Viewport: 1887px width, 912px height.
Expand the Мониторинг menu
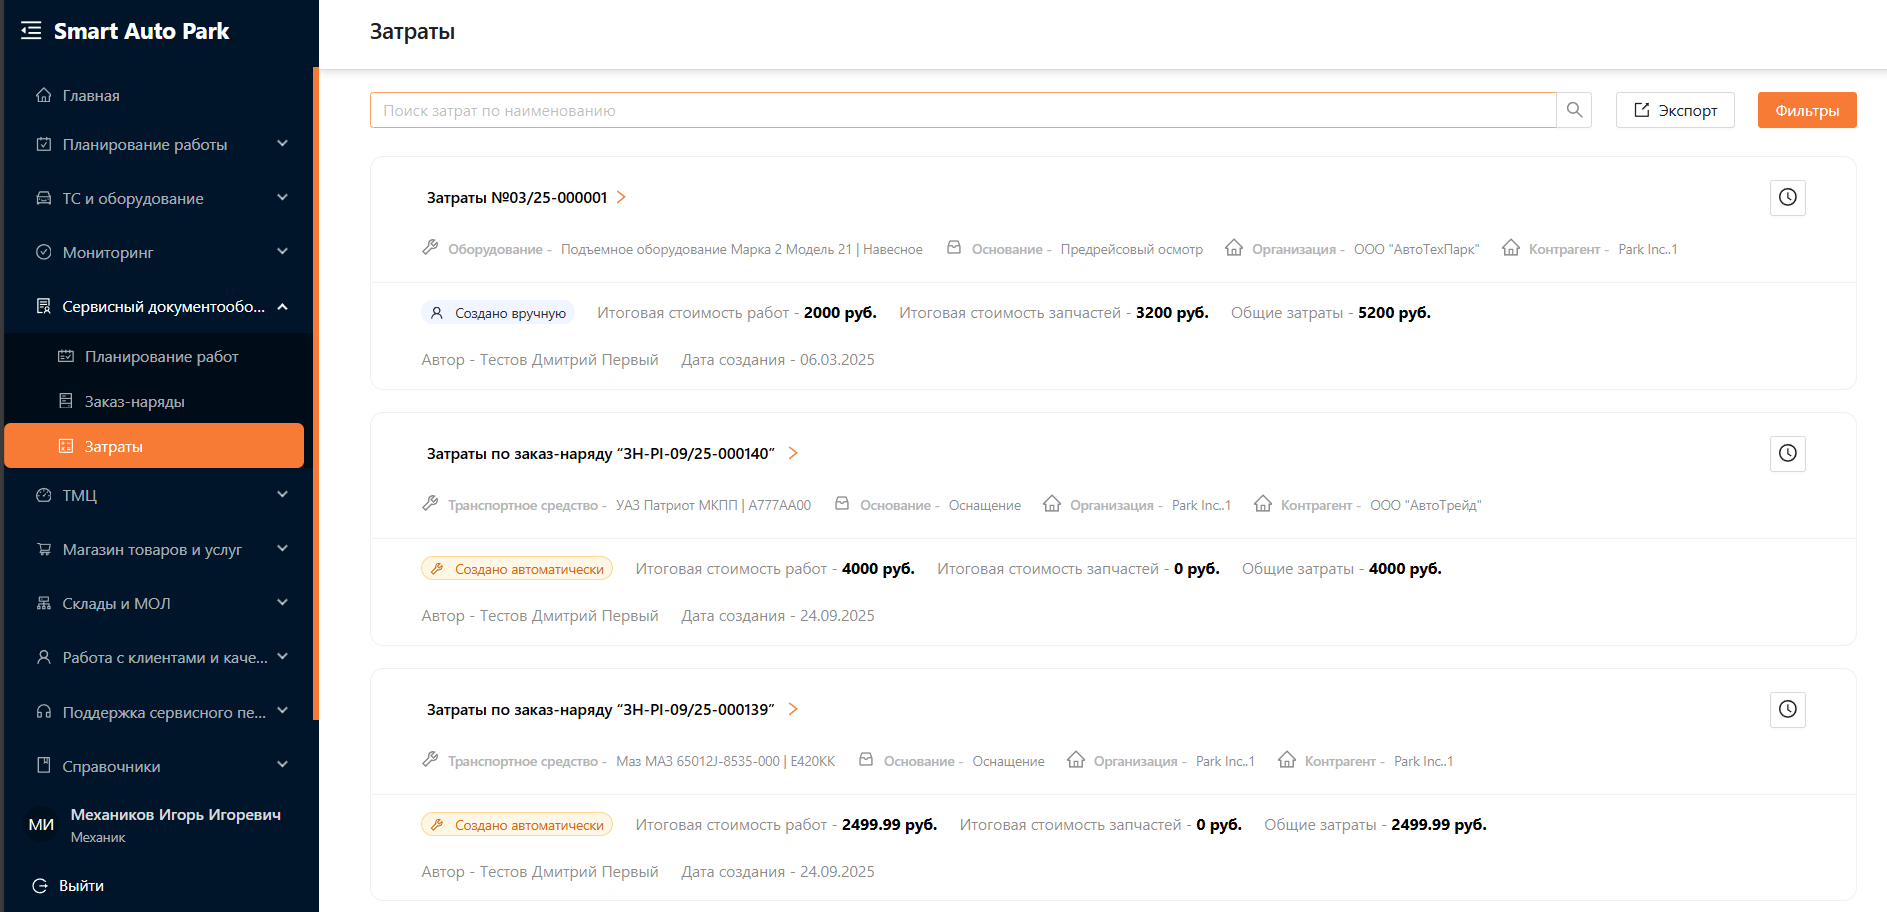pos(282,252)
